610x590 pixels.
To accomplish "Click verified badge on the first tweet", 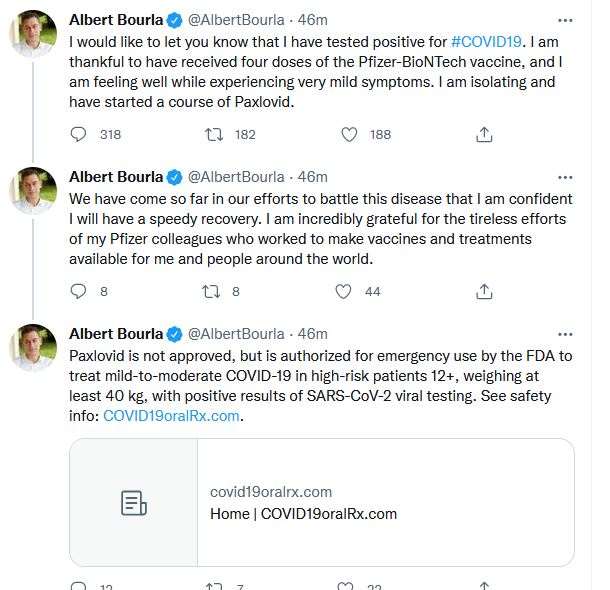I will (175, 20).
